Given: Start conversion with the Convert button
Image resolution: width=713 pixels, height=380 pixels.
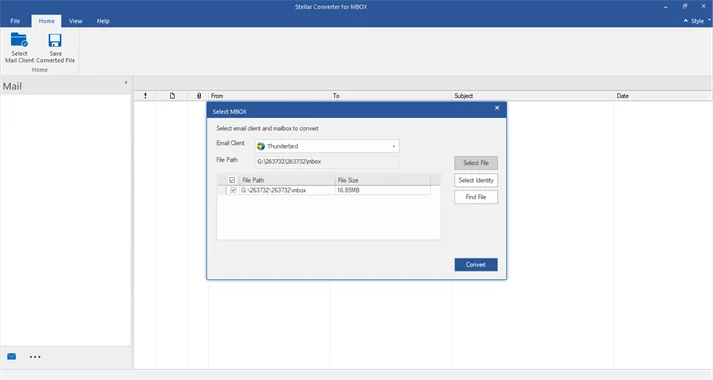Looking at the screenshot, I should click(476, 265).
